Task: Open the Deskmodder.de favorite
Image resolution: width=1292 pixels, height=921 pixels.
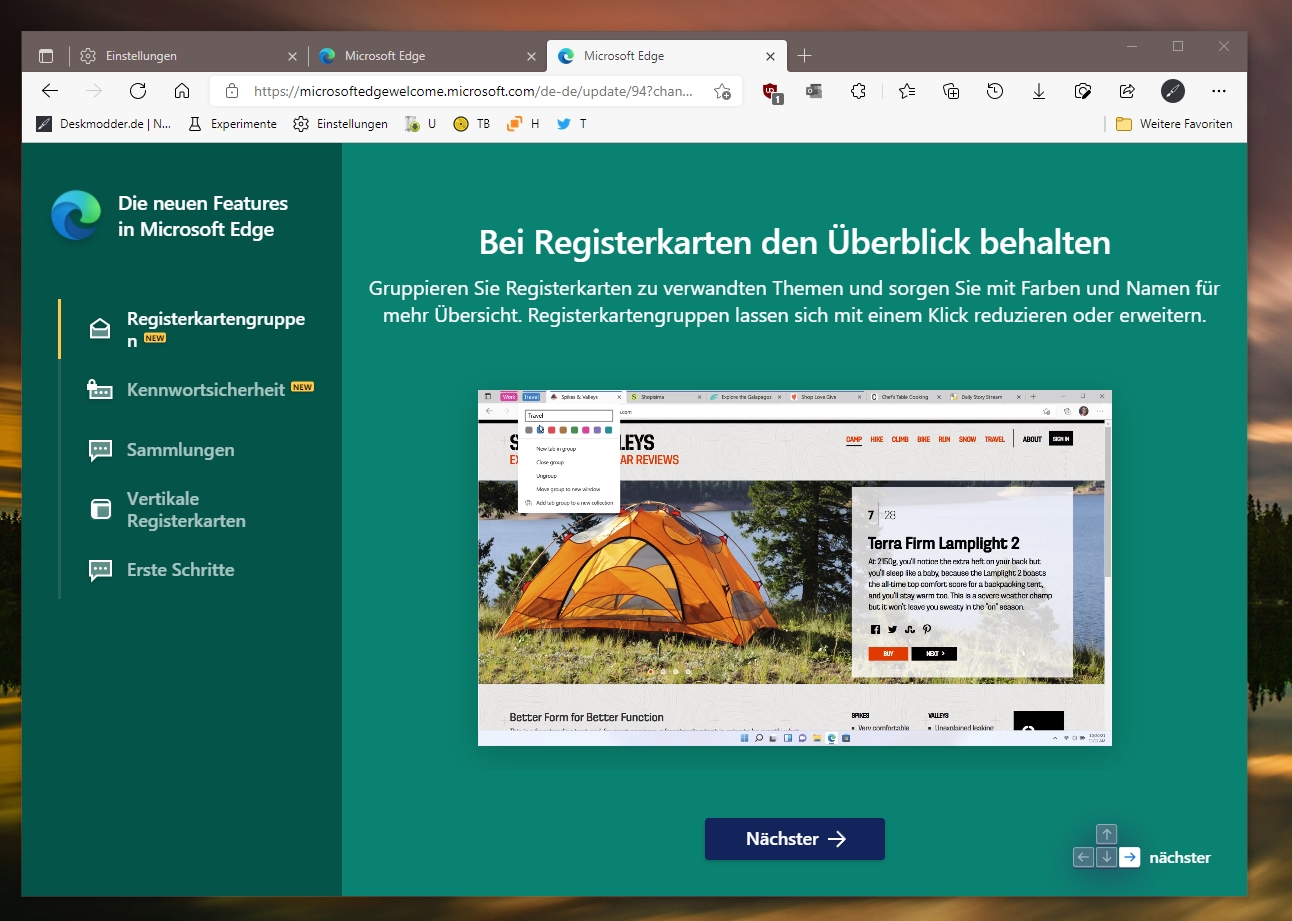Action: [104, 124]
